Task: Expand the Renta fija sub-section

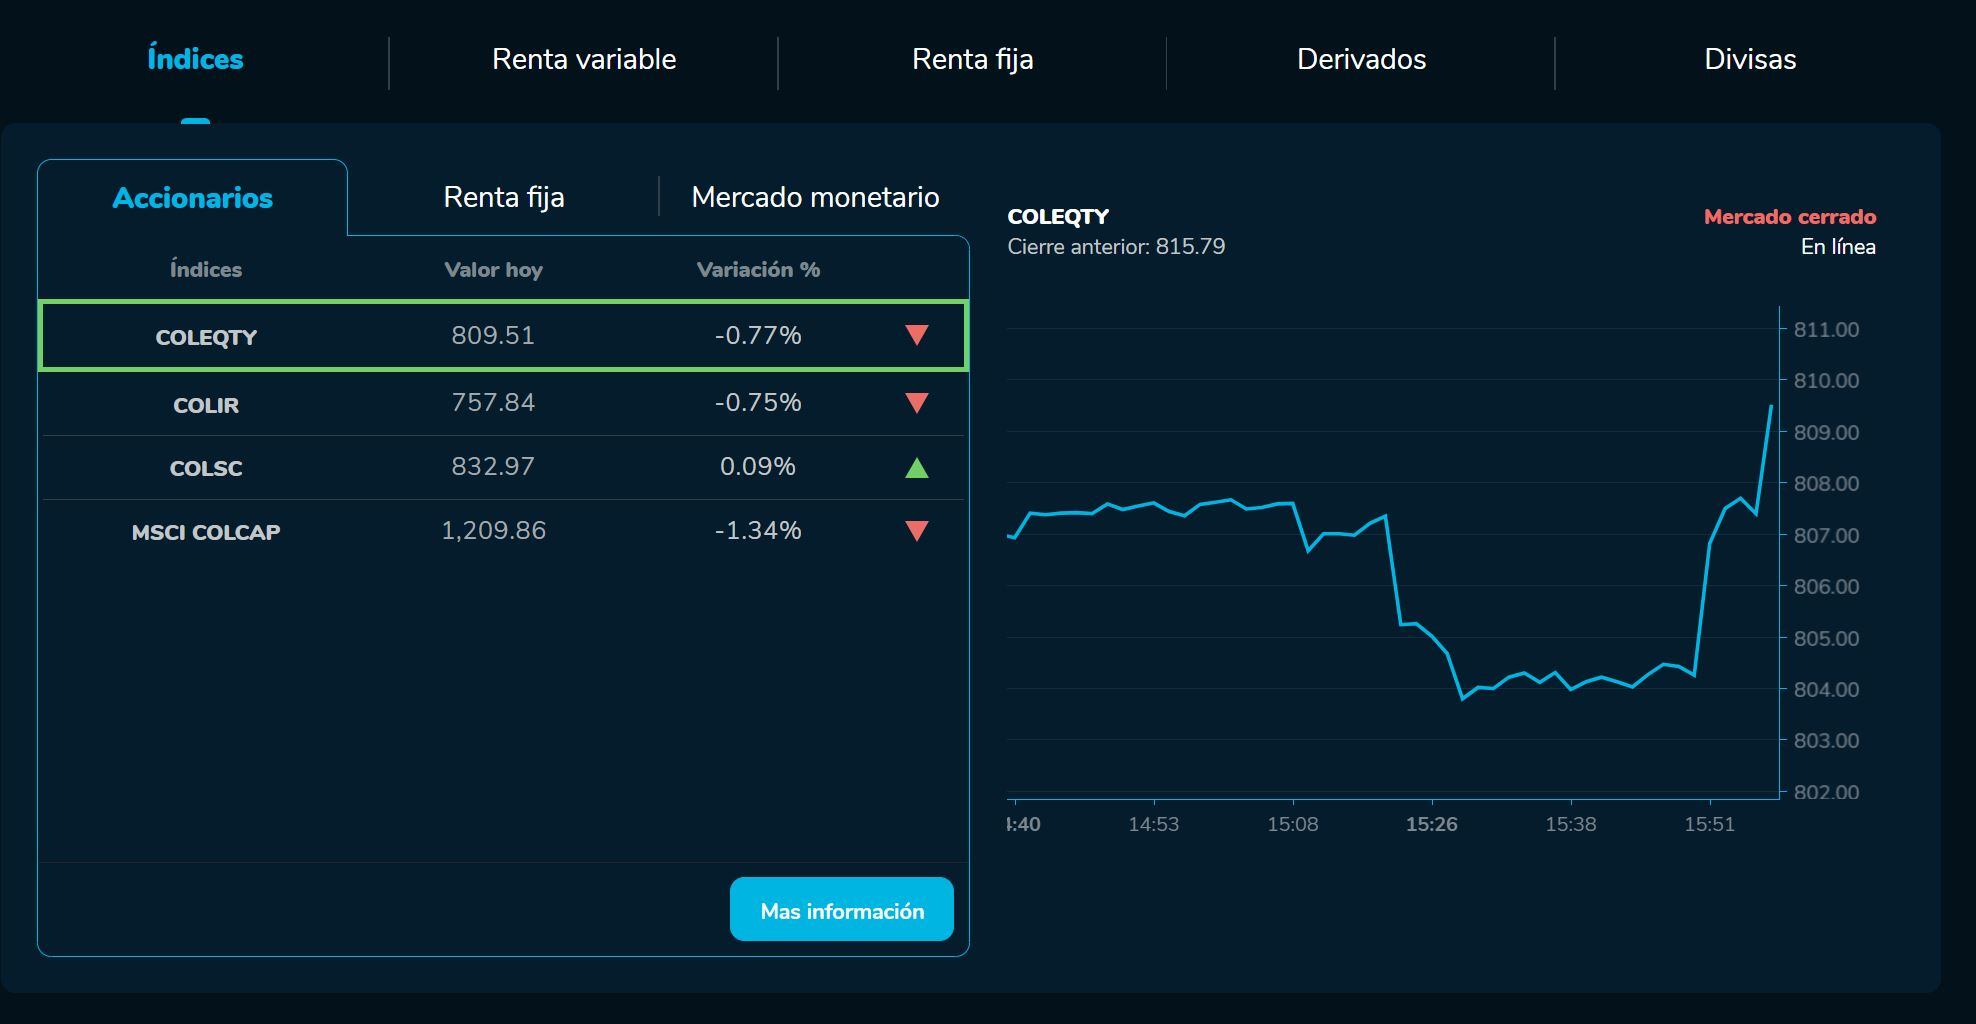Action: tap(505, 197)
